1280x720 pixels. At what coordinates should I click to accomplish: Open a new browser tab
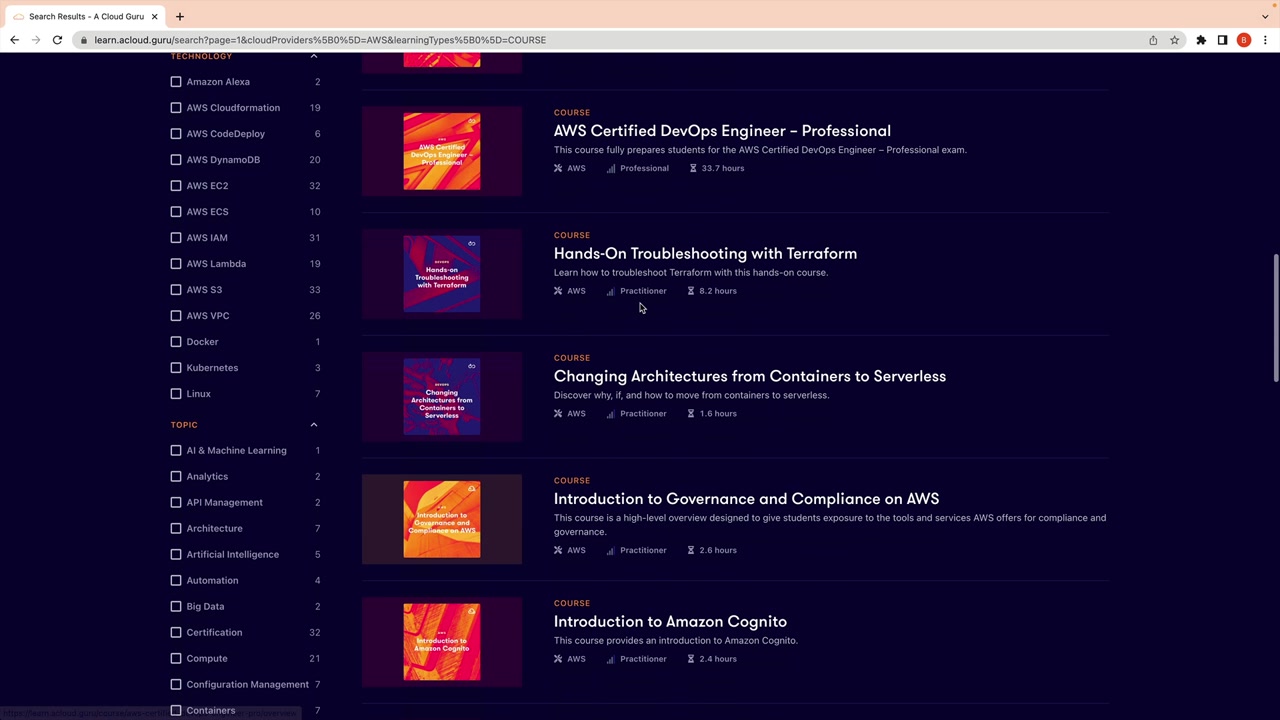click(x=180, y=16)
